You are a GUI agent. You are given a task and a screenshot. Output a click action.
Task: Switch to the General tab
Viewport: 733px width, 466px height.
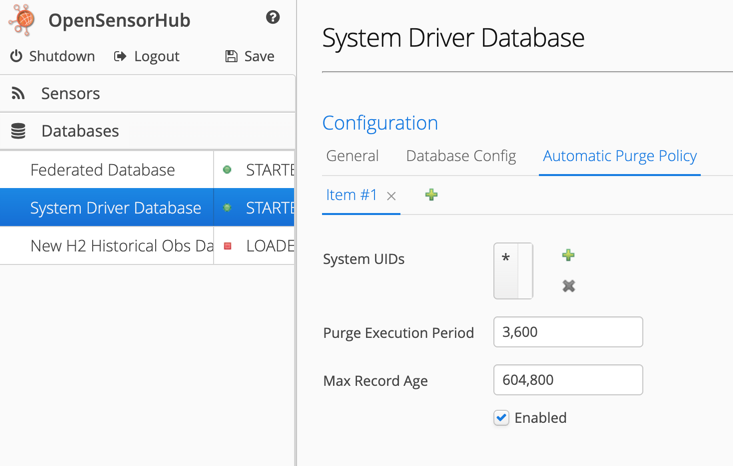coord(352,156)
